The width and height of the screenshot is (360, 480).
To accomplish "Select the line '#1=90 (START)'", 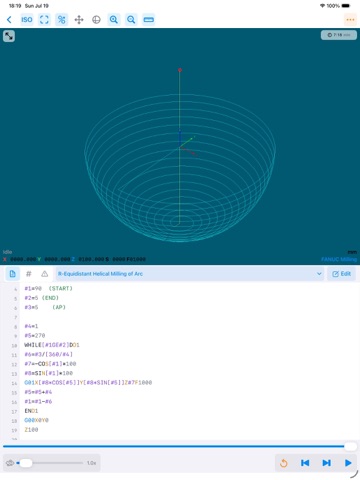I will tap(48, 288).
